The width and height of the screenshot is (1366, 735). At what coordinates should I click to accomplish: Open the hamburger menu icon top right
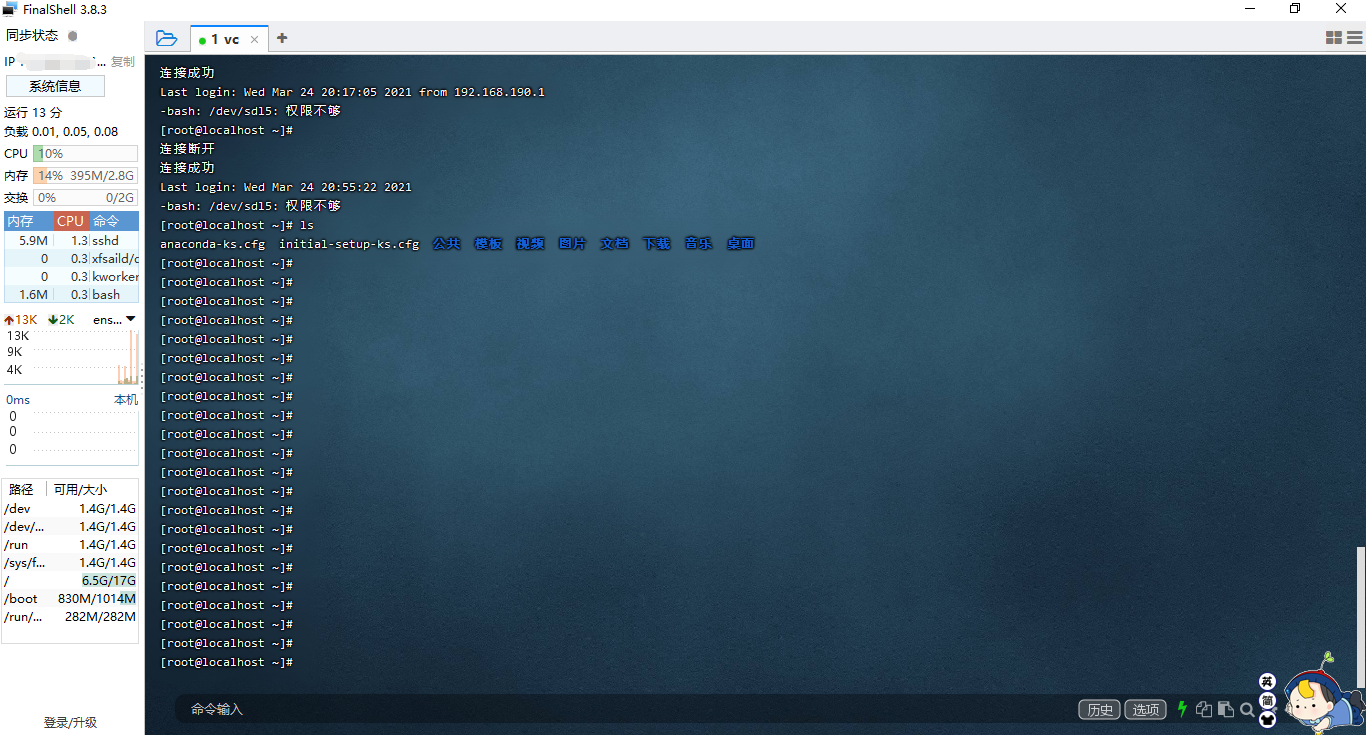(1355, 38)
